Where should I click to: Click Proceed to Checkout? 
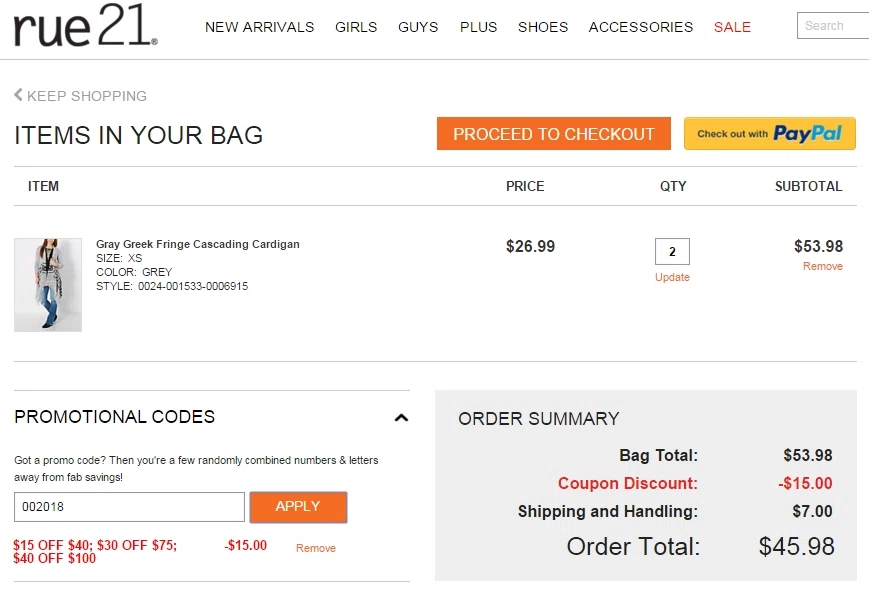[x=554, y=134]
